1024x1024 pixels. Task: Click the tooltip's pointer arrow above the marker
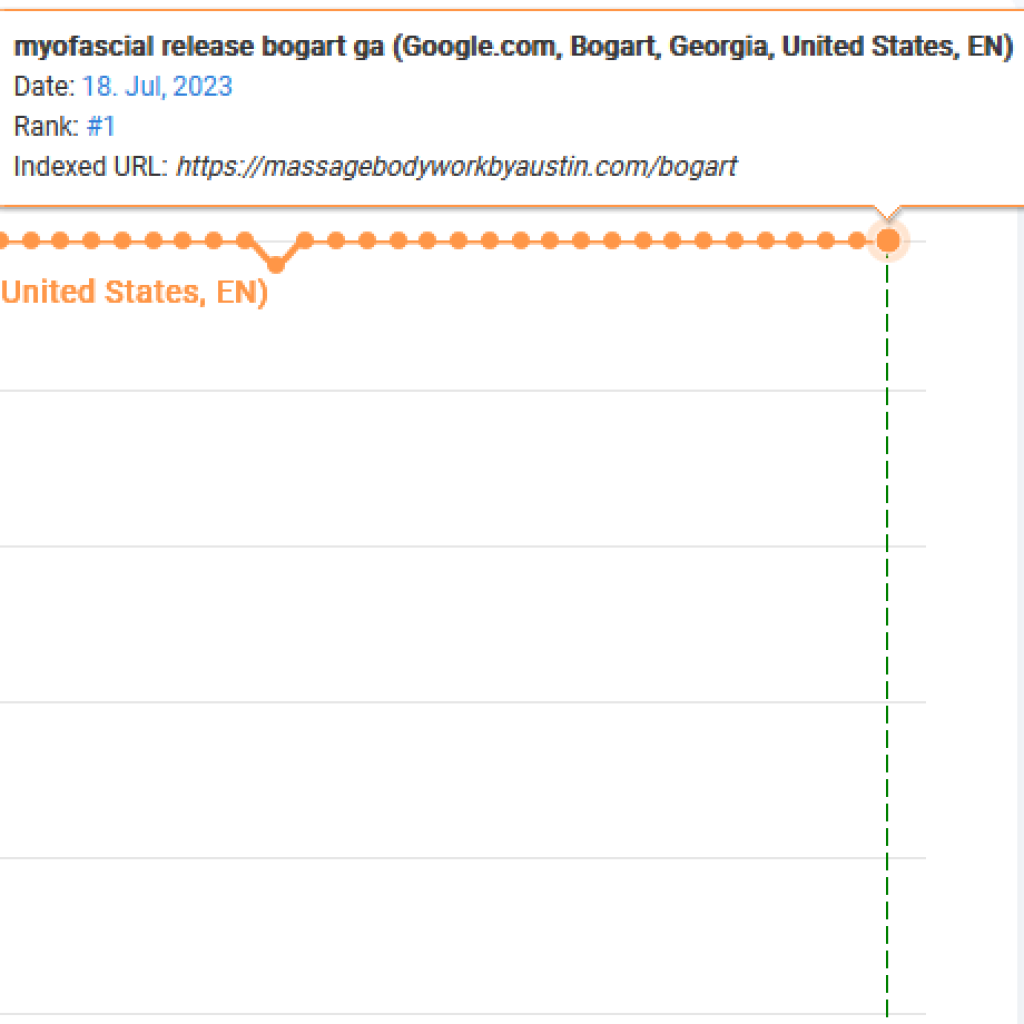point(888,212)
